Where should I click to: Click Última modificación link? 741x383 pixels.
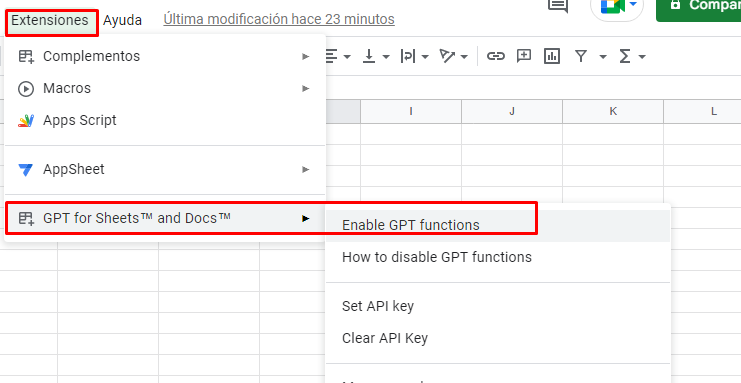tap(279, 19)
